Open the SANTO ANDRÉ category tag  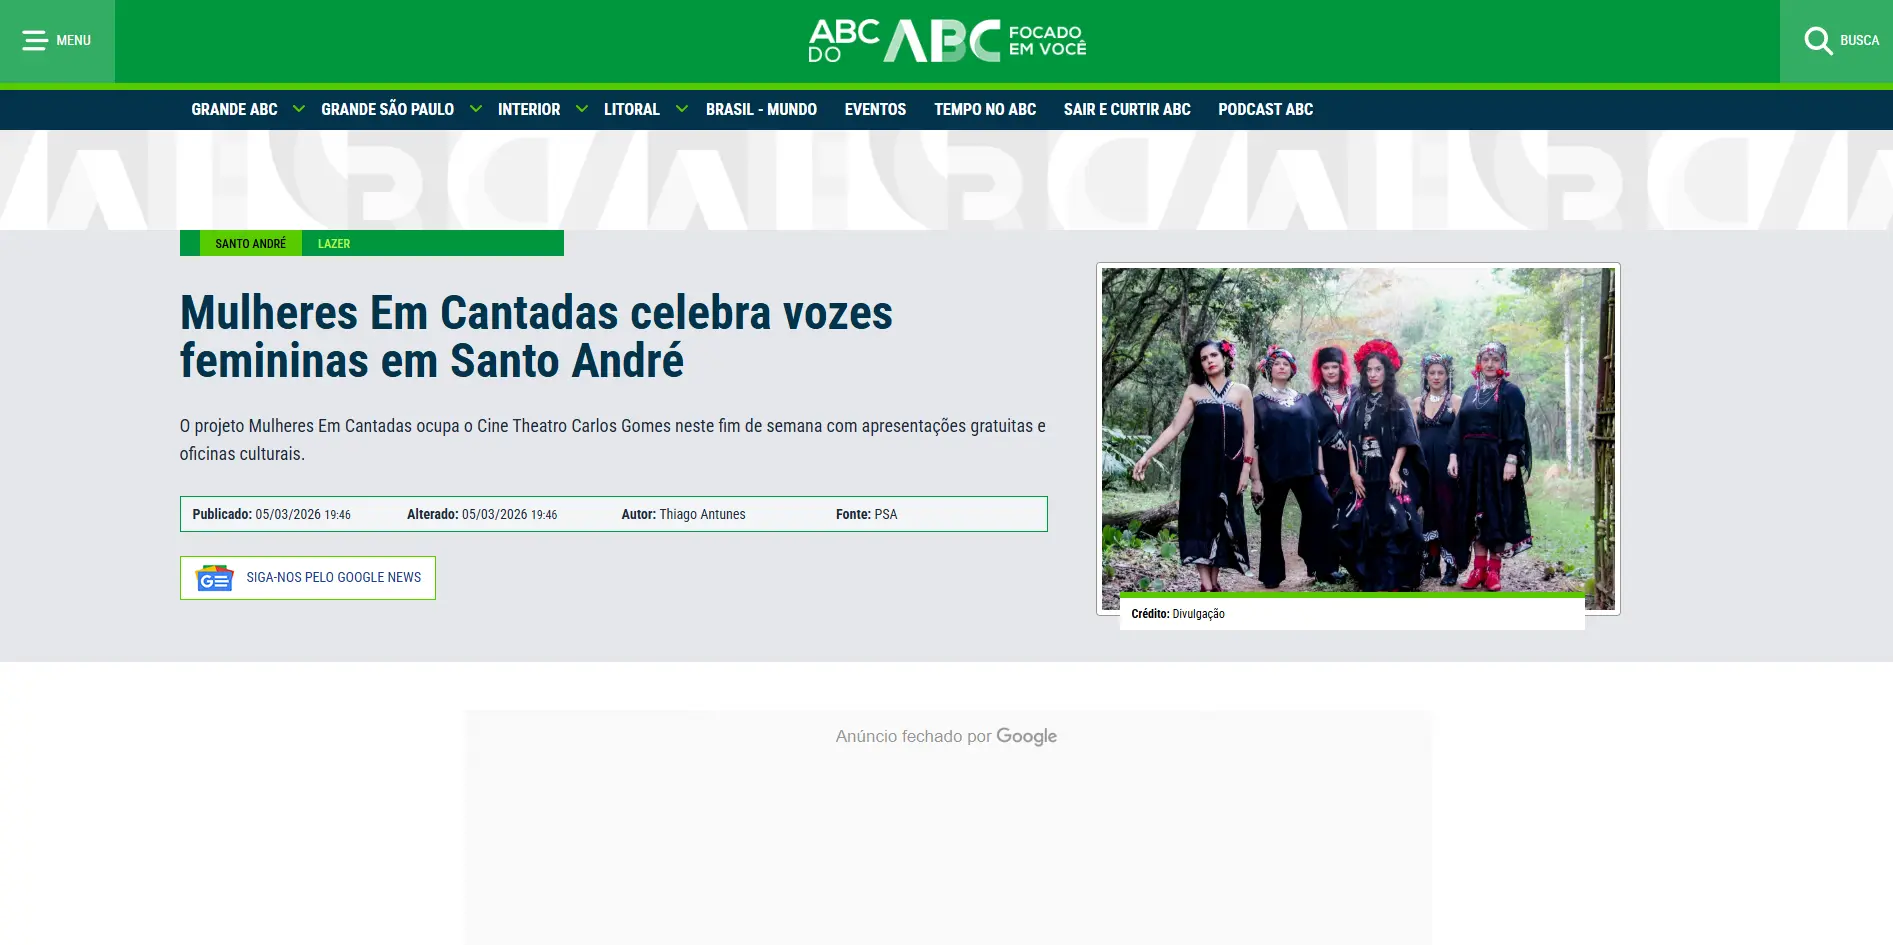[x=250, y=242]
